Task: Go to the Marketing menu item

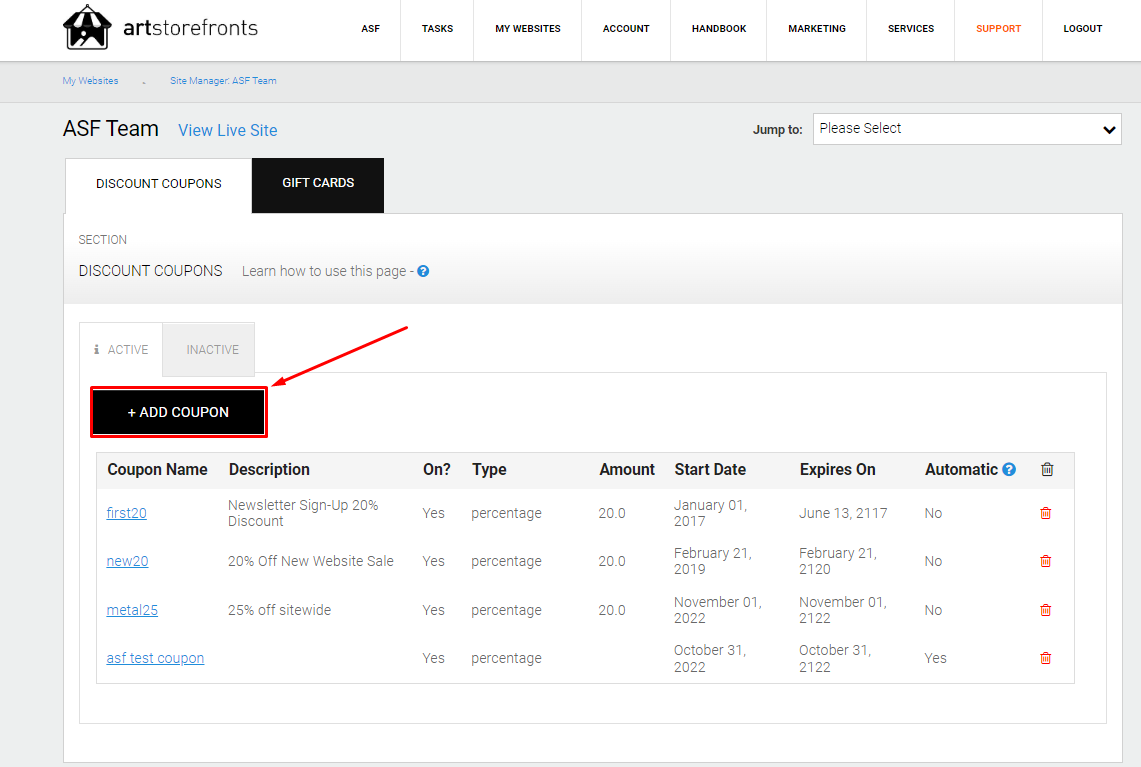Action: click(x=816, y=29)
